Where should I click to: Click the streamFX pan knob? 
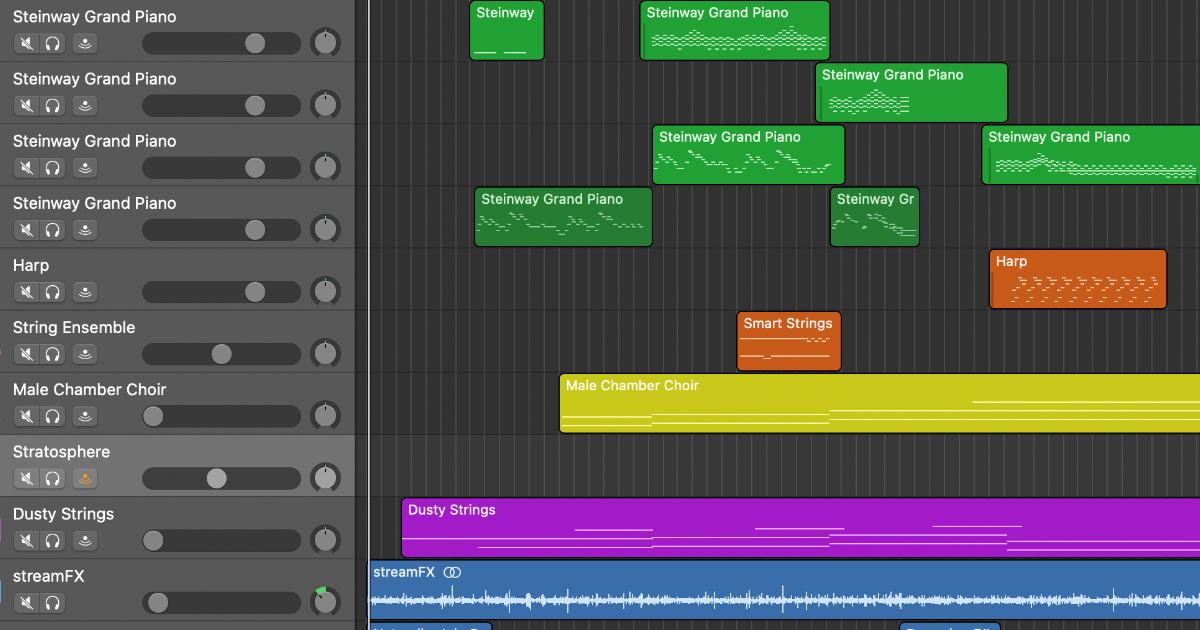point(326,603)
